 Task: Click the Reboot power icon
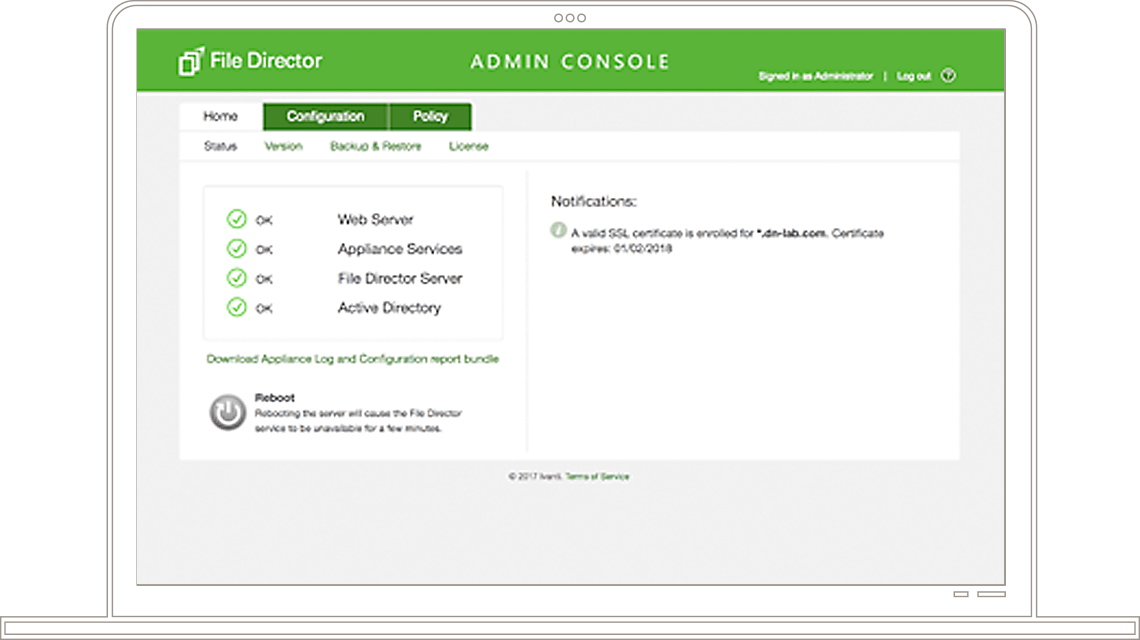[228, 412]
